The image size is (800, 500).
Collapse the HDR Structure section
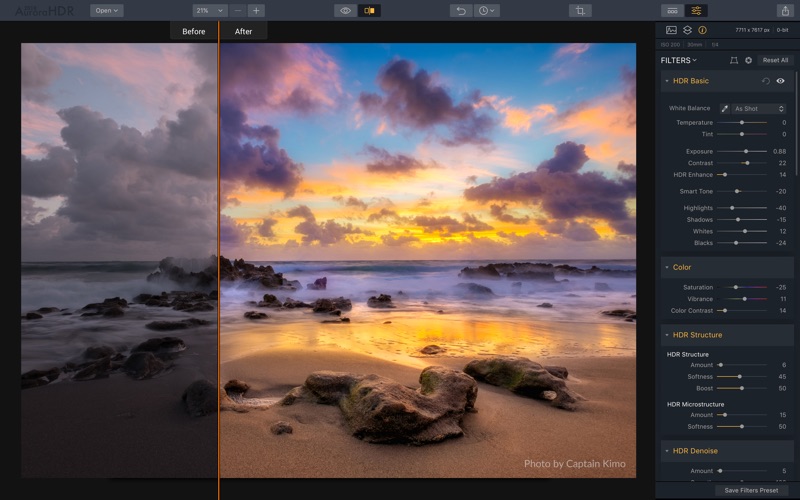tap(667, 335)
